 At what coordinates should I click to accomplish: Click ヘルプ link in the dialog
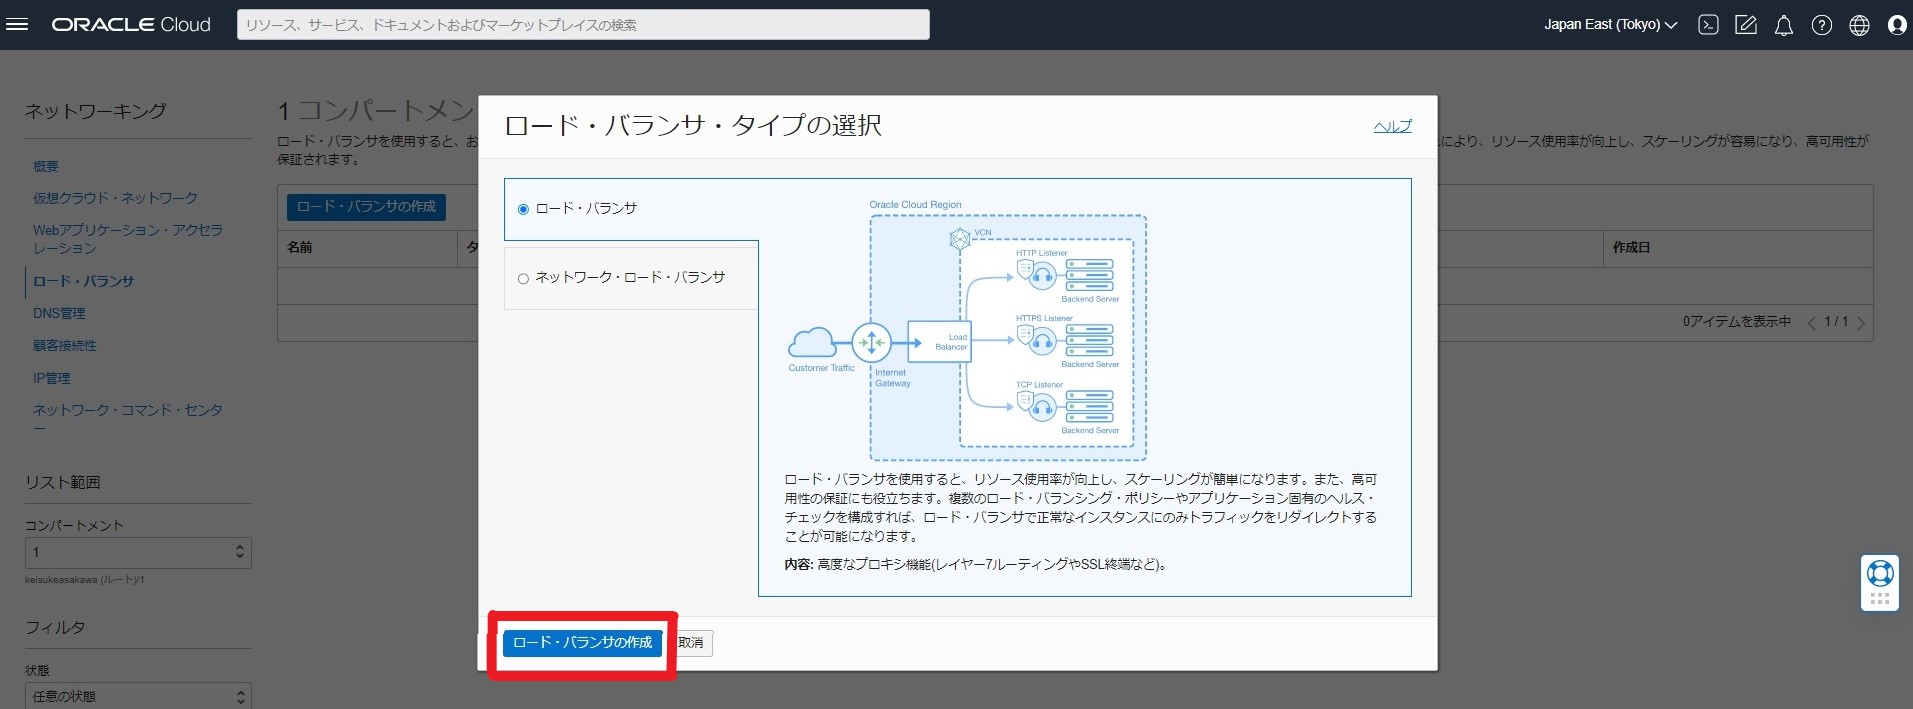point(1392,126)
